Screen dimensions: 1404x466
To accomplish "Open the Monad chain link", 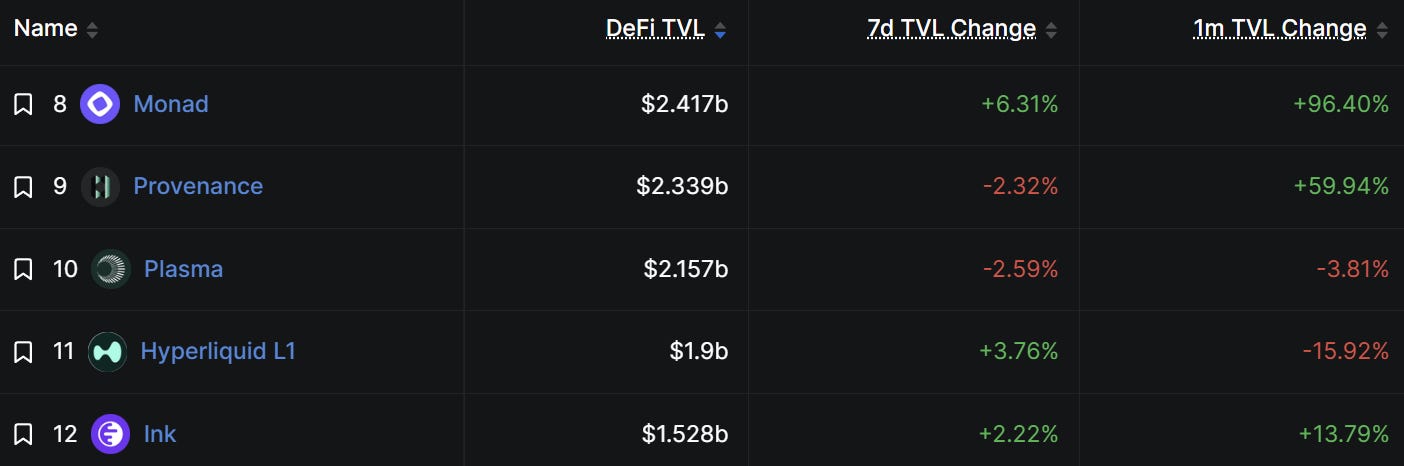I will [x=171, y=104].
